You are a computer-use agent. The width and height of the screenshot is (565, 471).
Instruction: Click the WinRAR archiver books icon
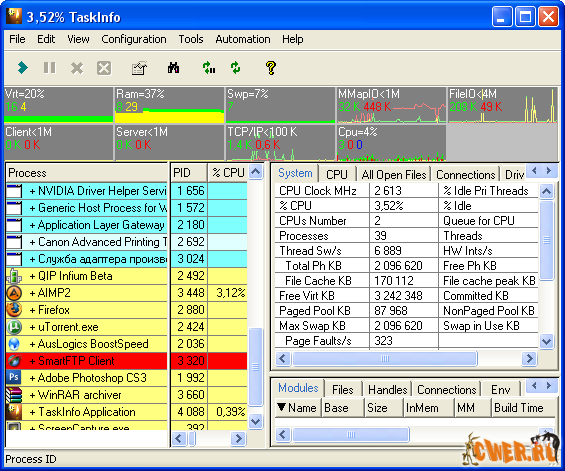point(14,395)
